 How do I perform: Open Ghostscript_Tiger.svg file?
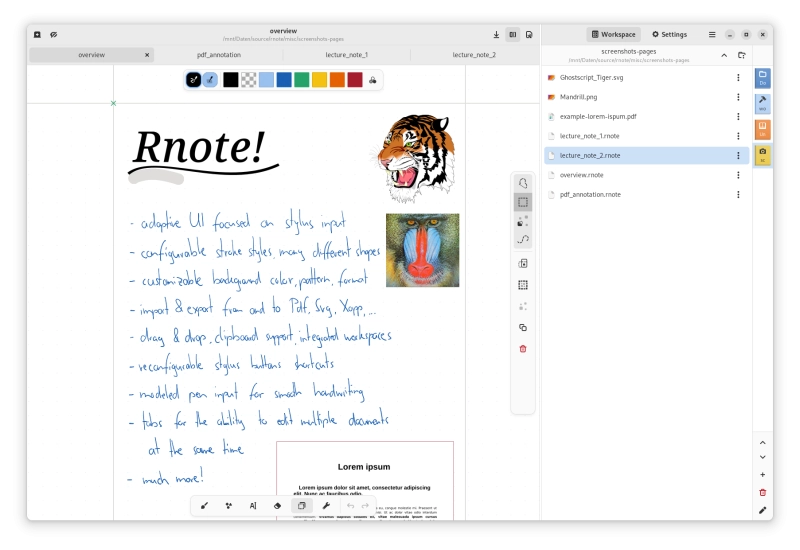[646, 78]
